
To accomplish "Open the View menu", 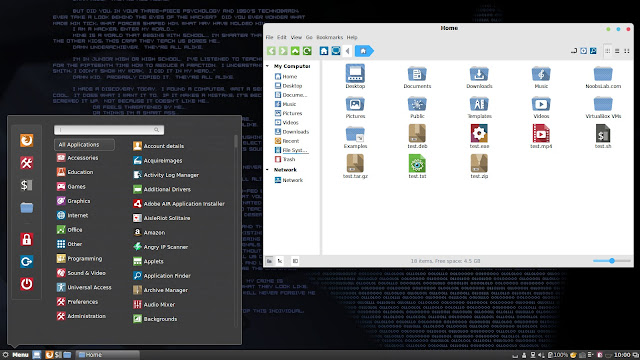I will (x=296, y=37).
